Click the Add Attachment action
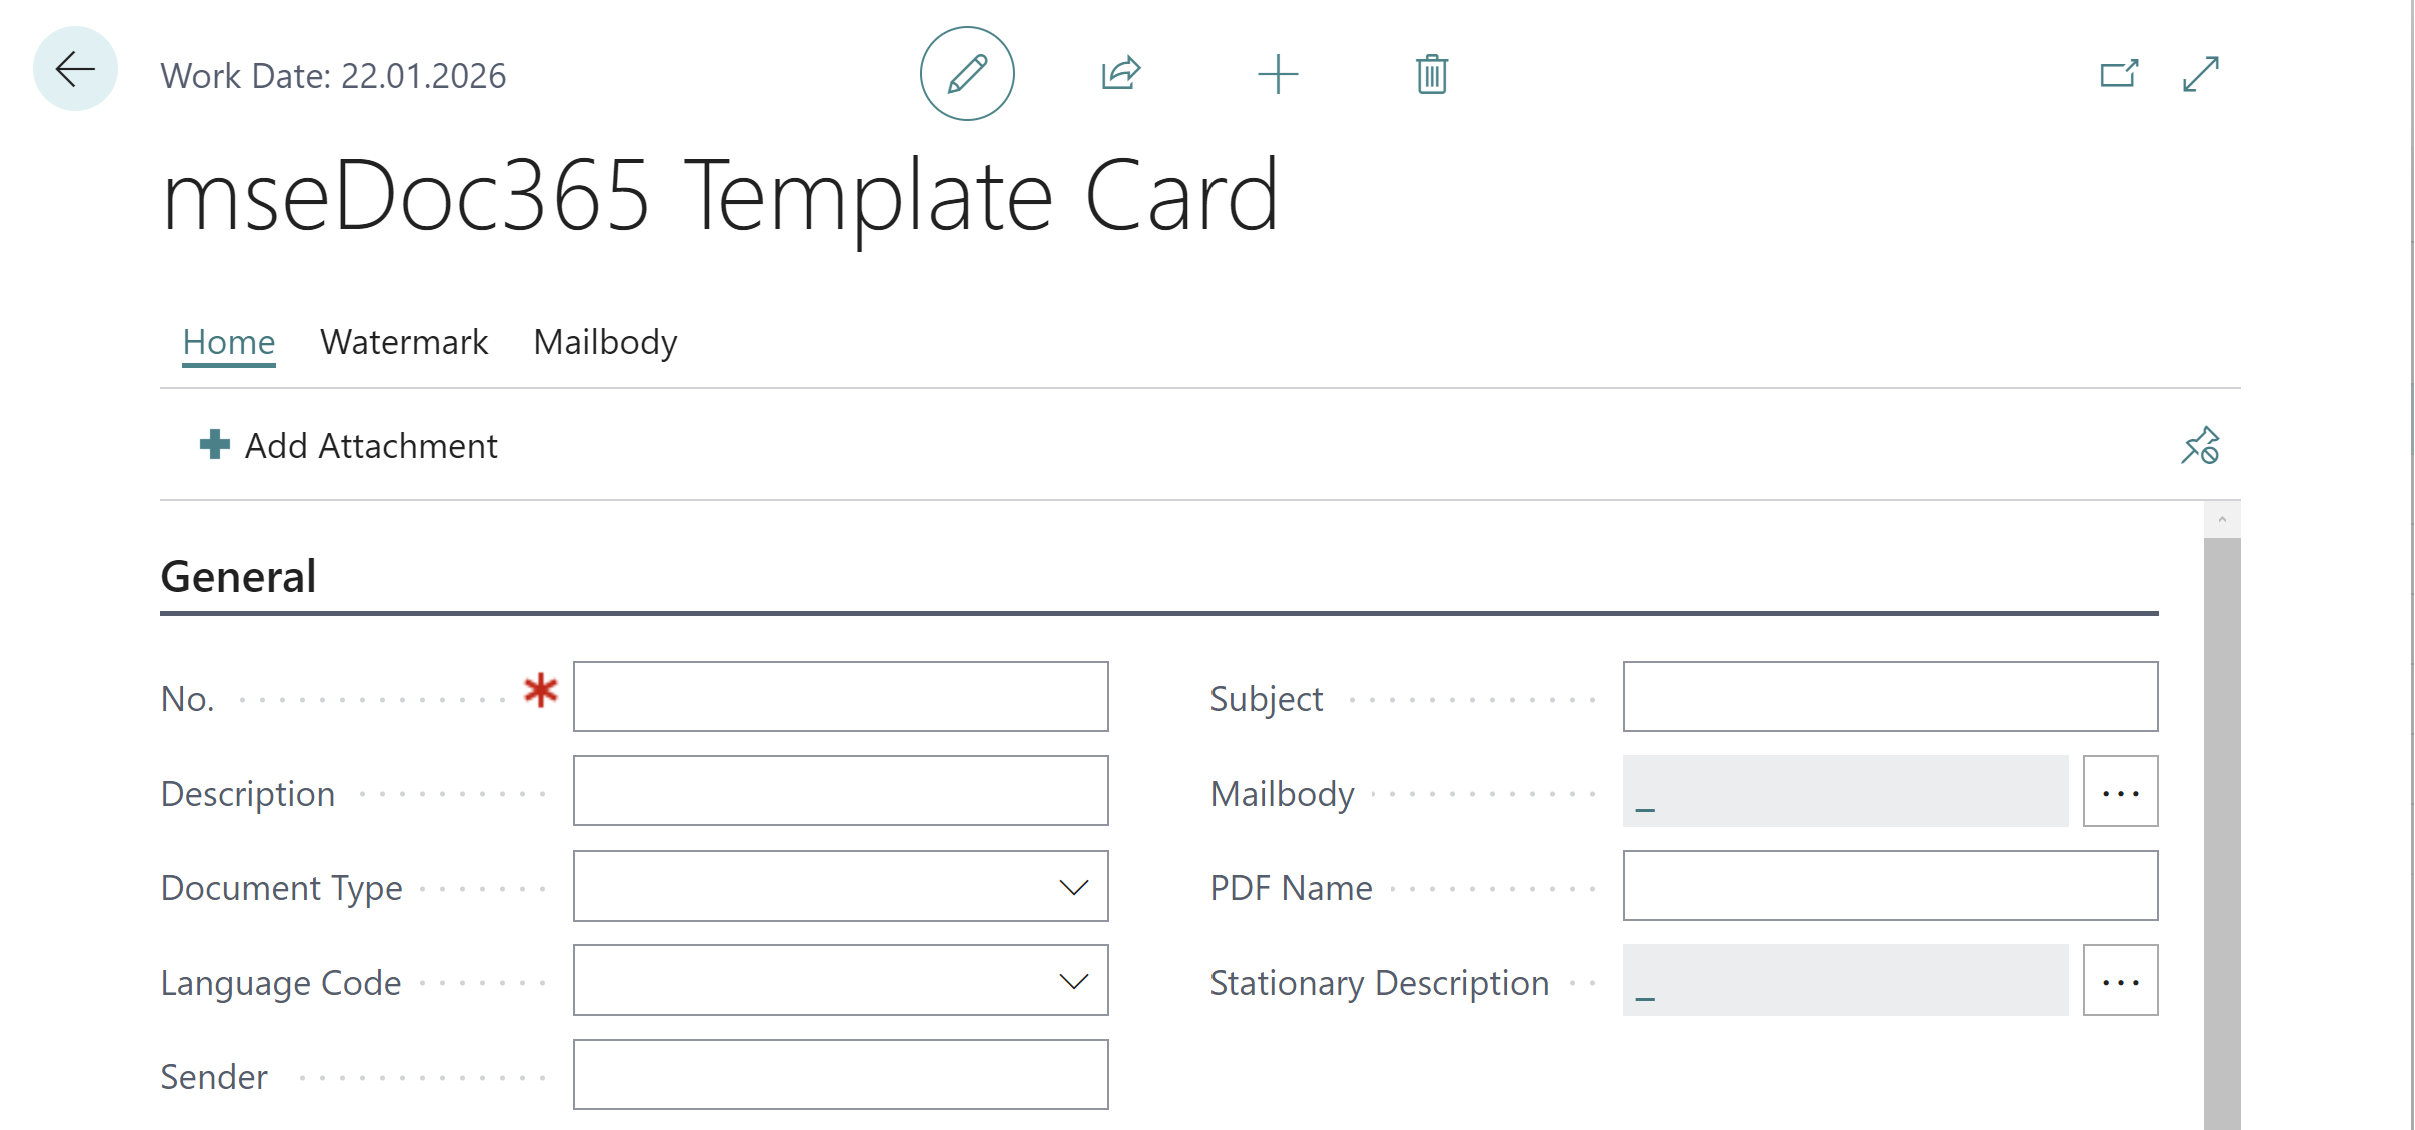The width and height of the screenshot is (2415, 1130). click(370, 445)
